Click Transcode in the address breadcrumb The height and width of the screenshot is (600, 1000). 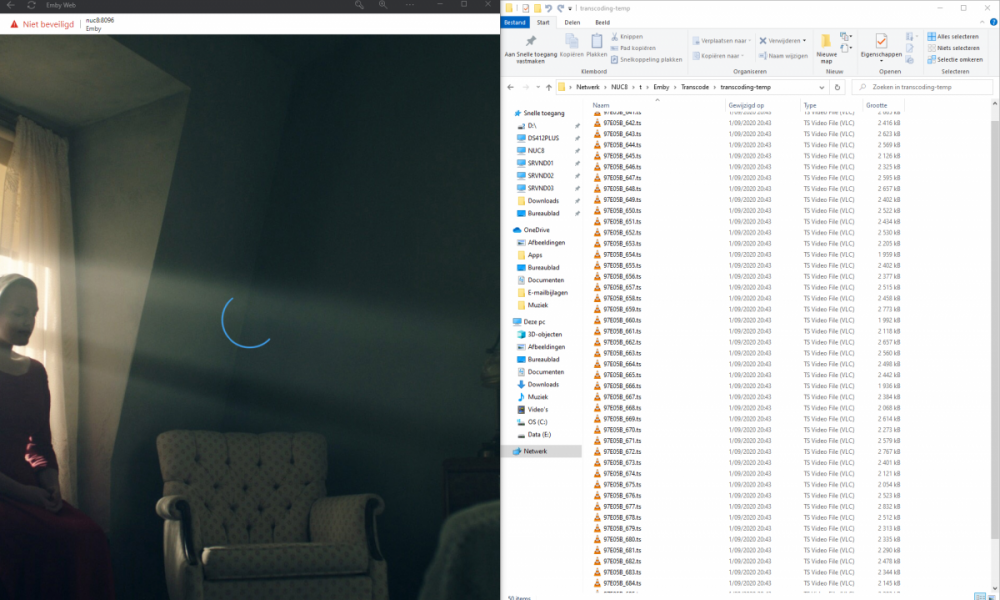[x=695, y=87]
